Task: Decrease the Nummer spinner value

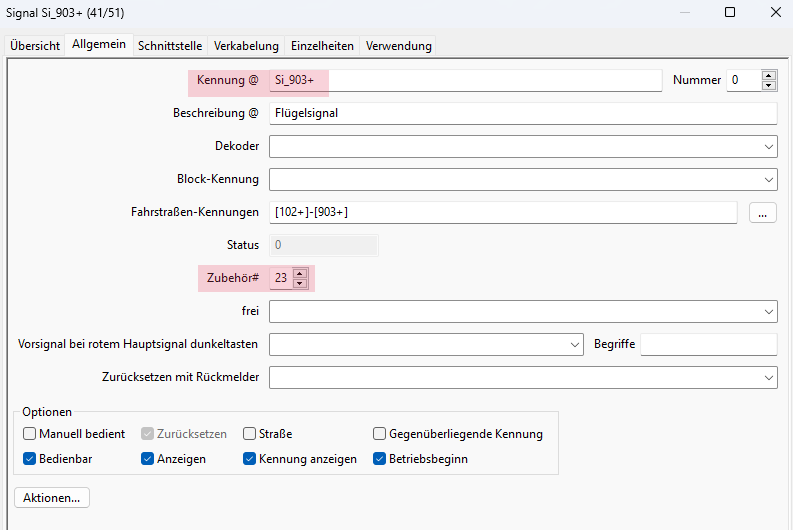Action: (x=768, y=86)
